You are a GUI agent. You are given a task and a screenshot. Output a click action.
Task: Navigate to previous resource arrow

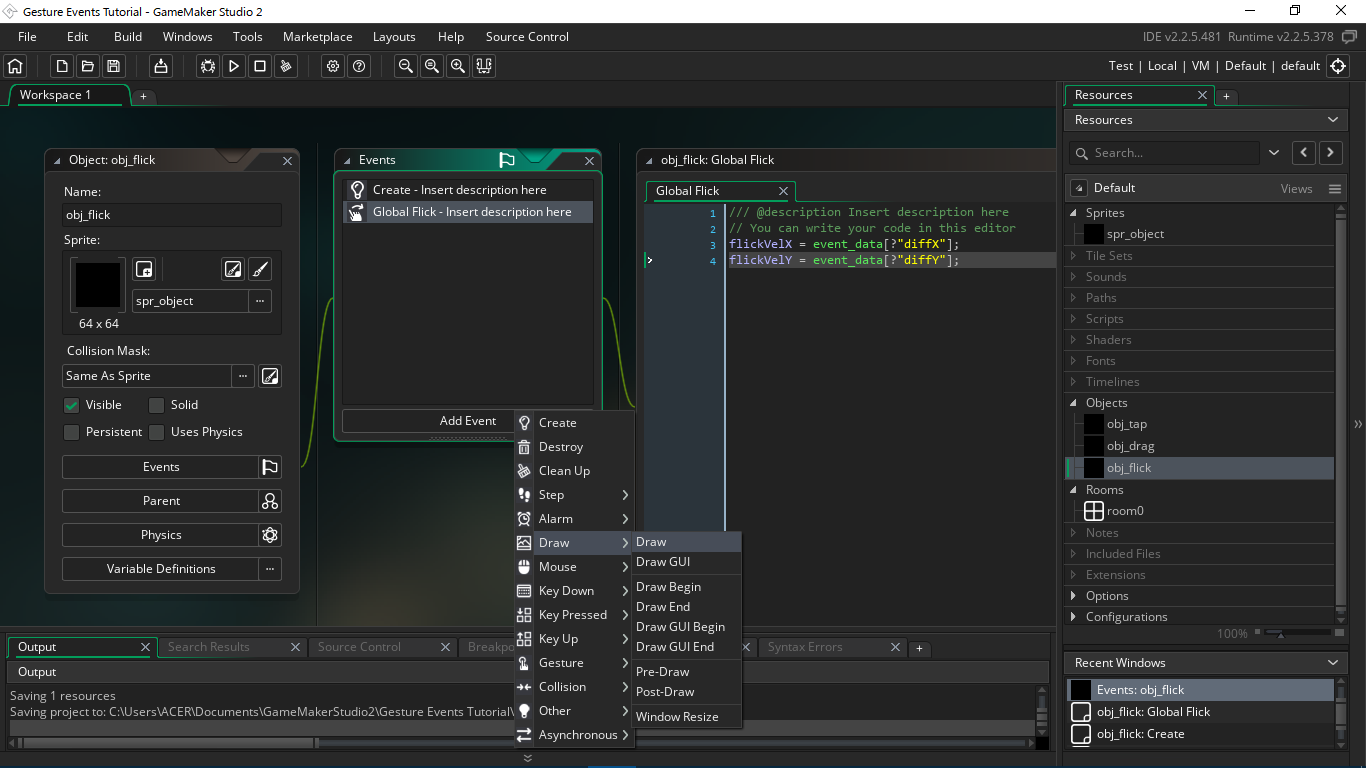click(1304, 153)
